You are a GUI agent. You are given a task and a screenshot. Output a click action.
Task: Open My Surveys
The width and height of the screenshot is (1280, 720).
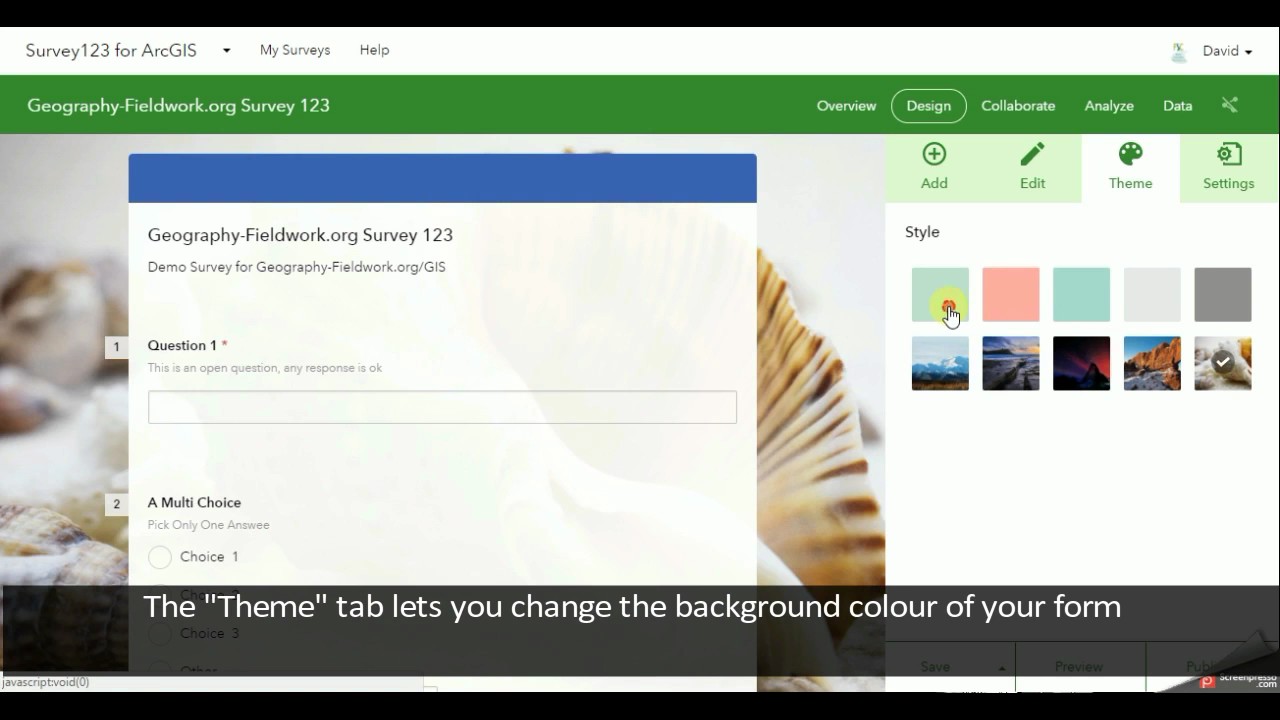pyautogui.click(x=295, y=50)
